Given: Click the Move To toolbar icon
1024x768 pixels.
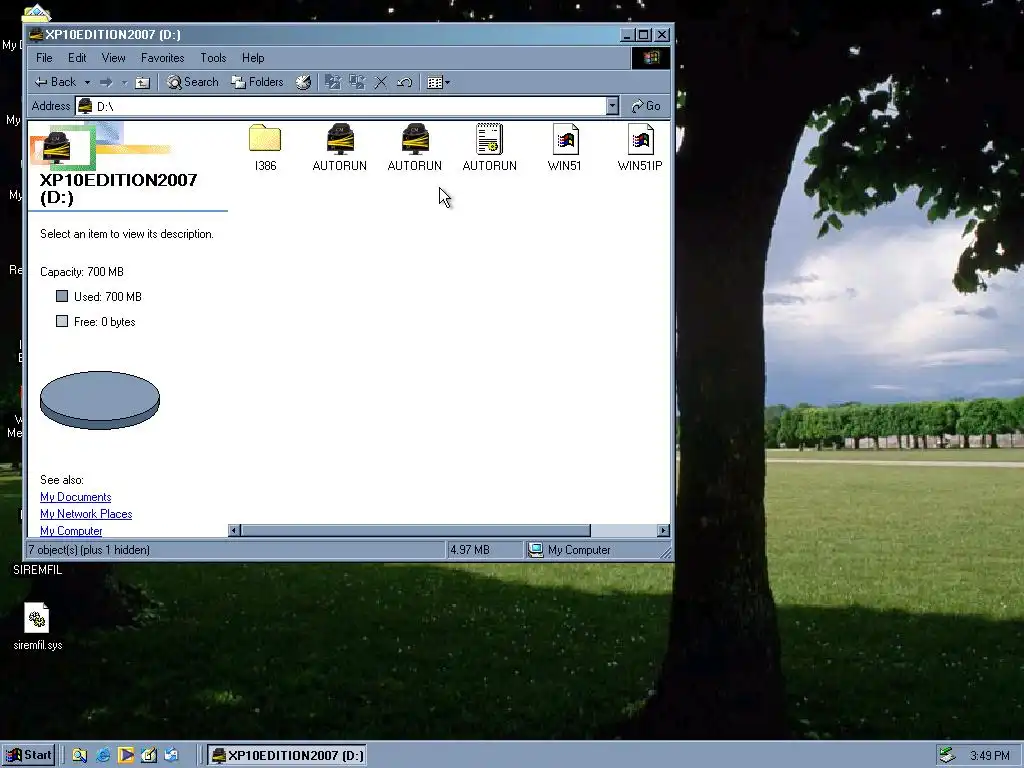Looking at the screenshot, I should tap(333, 82).
